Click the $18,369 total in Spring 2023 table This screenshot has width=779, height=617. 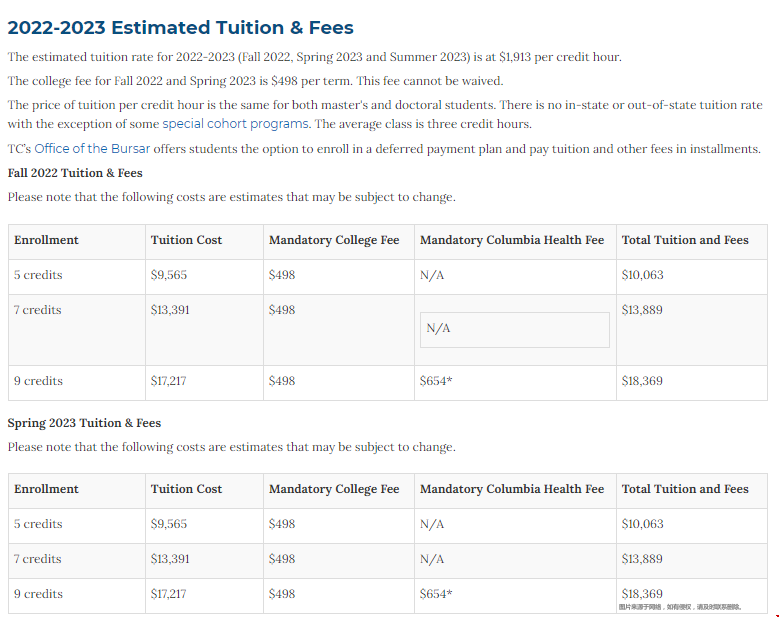point(642,593)
